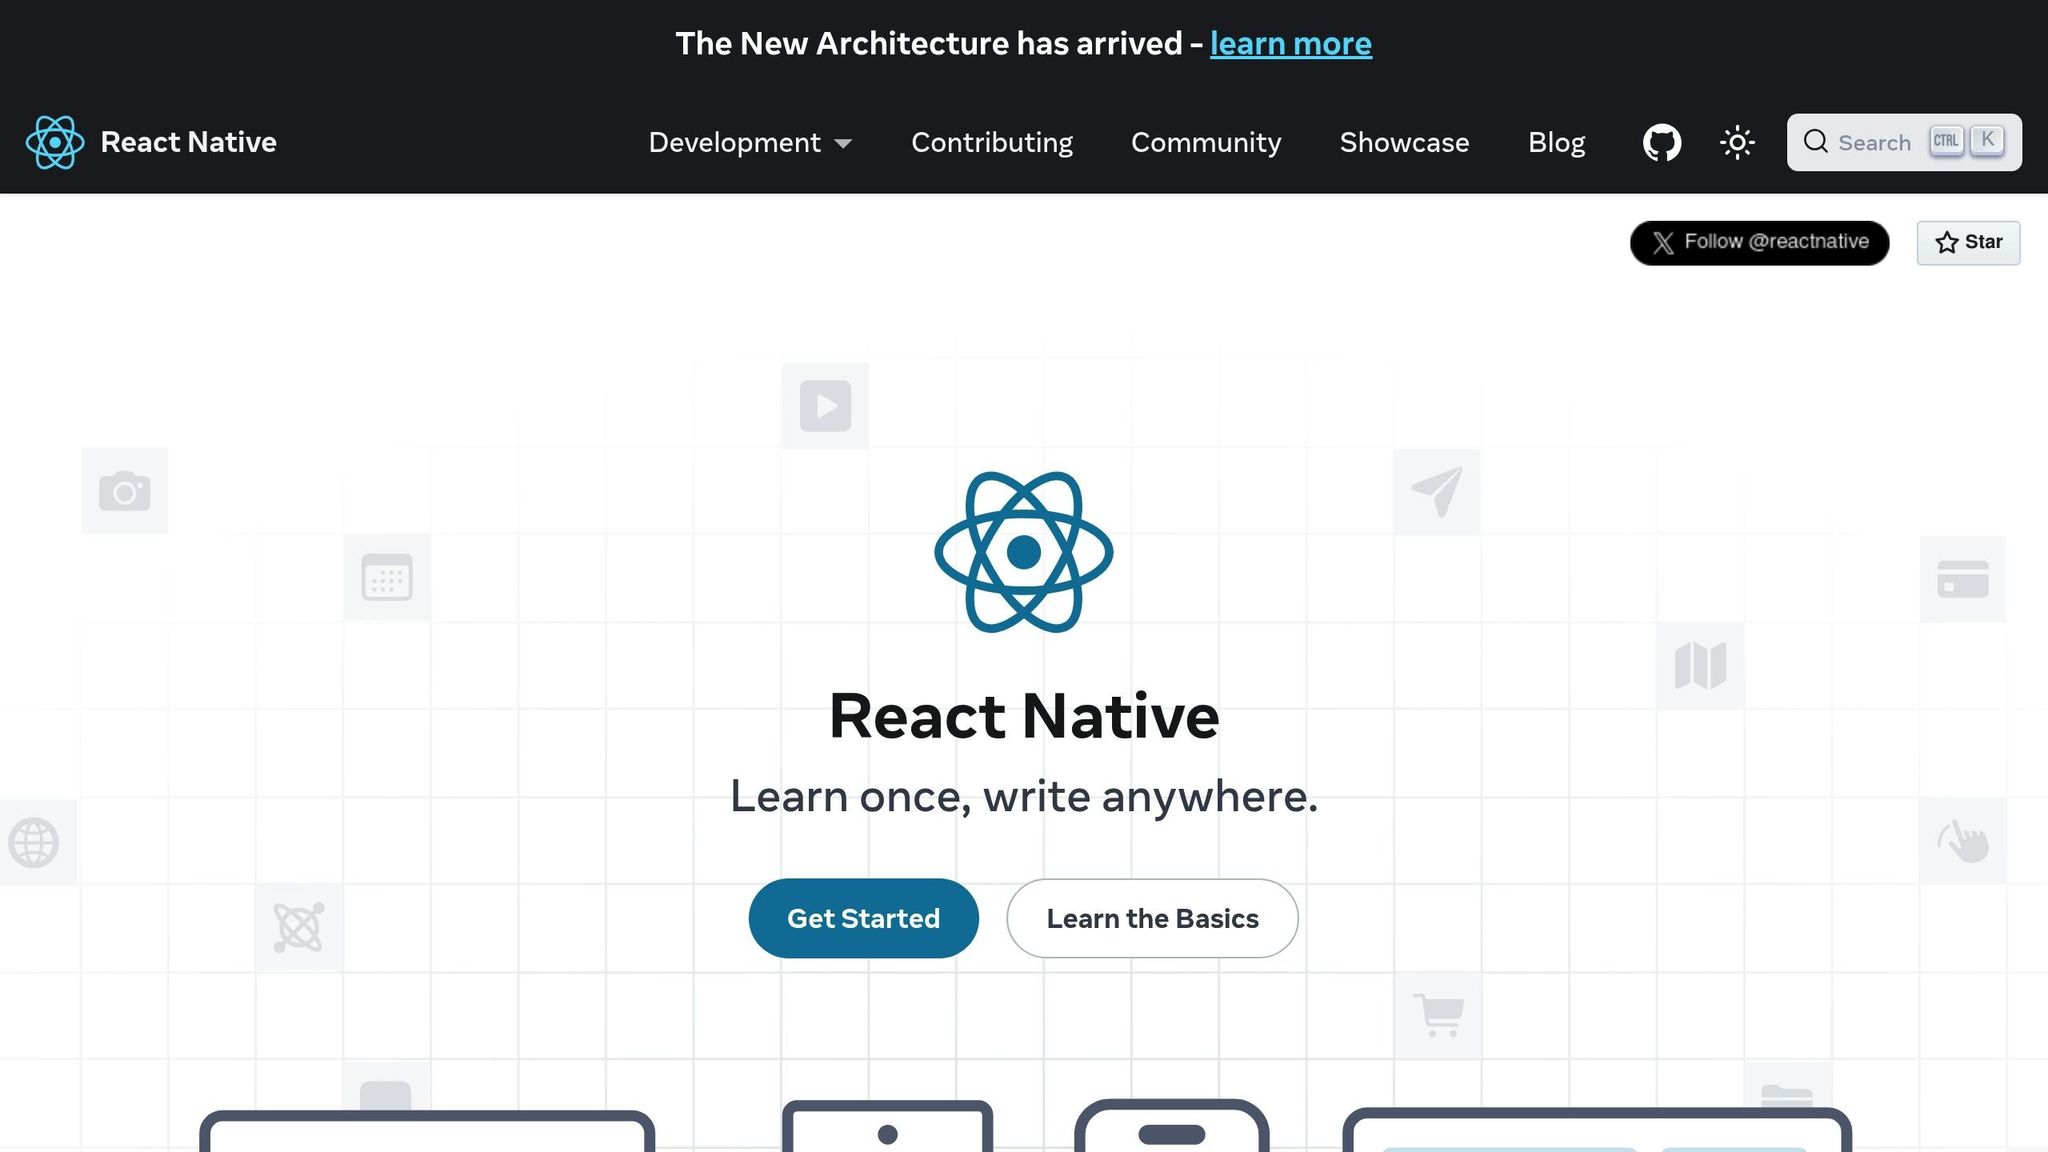Click the magnifying glass in the search bar

1816,142
